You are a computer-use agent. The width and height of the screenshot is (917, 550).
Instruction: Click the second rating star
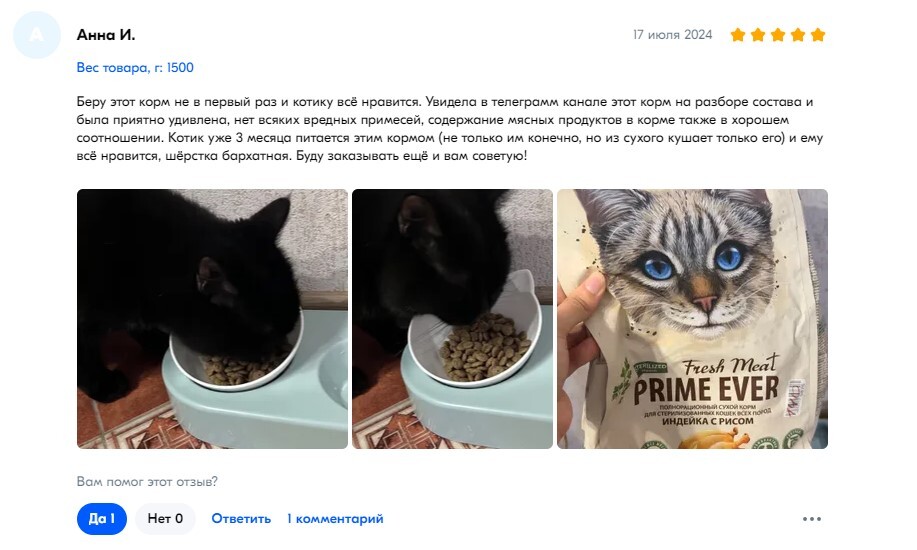point(758,35)
